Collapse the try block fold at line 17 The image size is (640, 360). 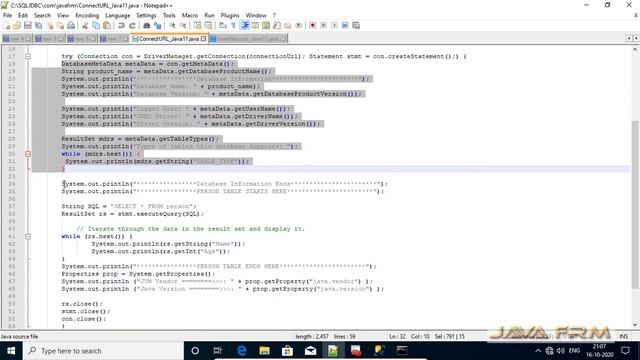[28, 56]
